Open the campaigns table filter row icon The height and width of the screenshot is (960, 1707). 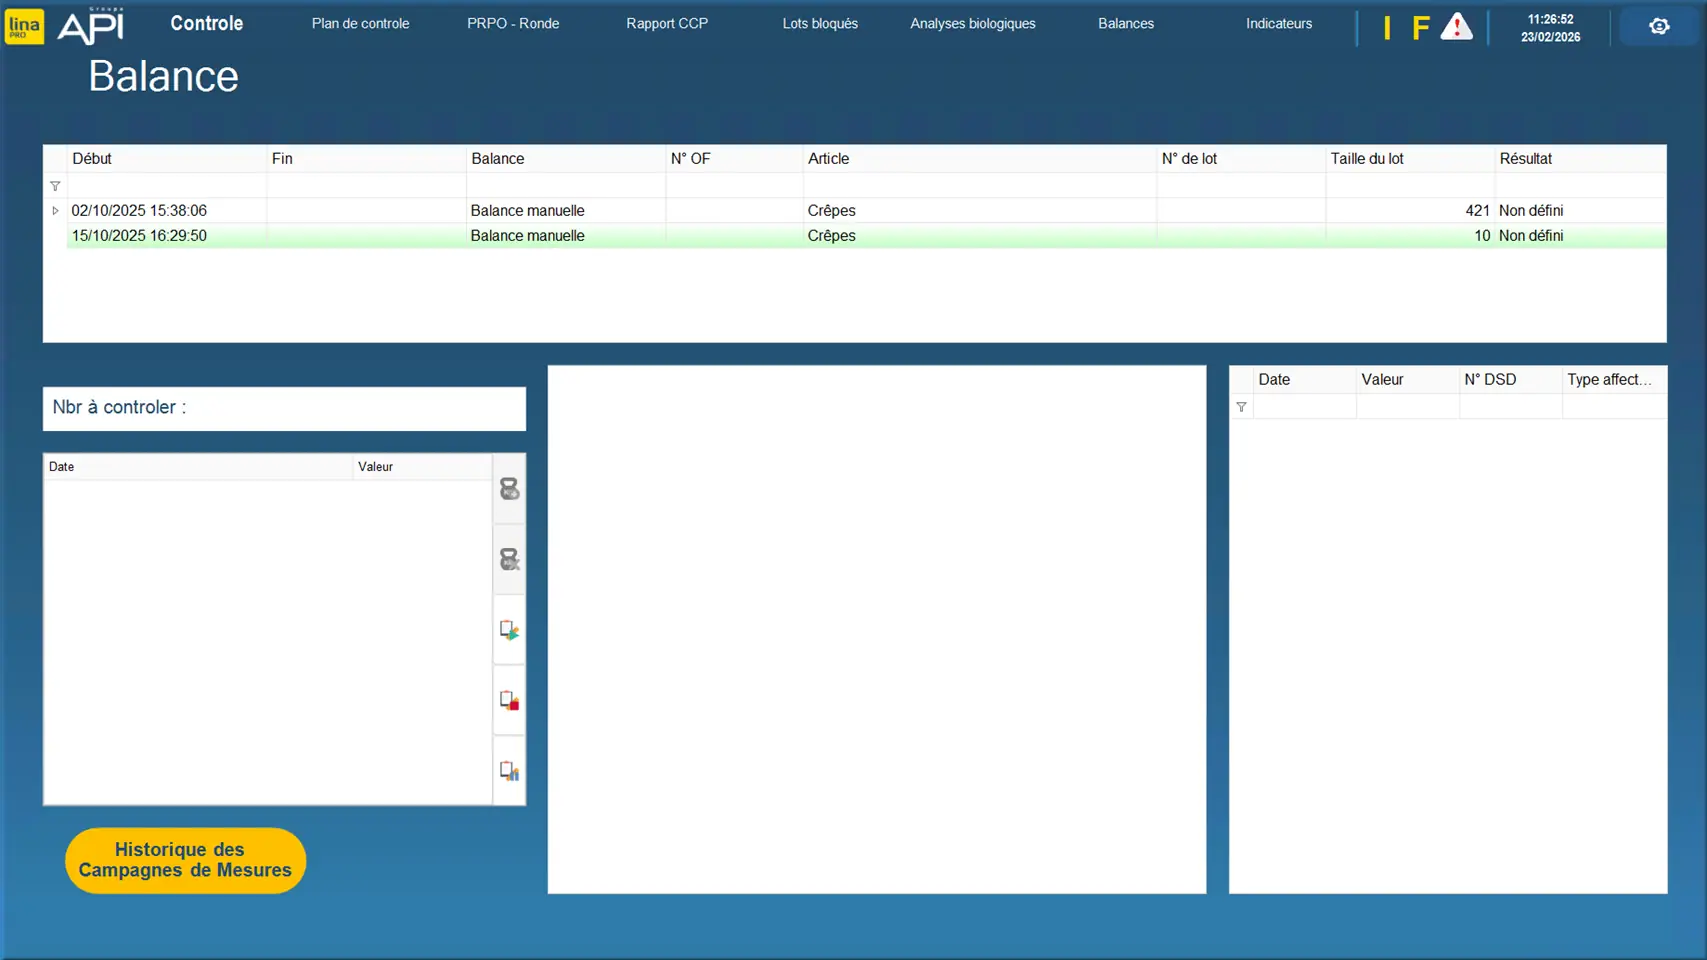coord(55,186)
